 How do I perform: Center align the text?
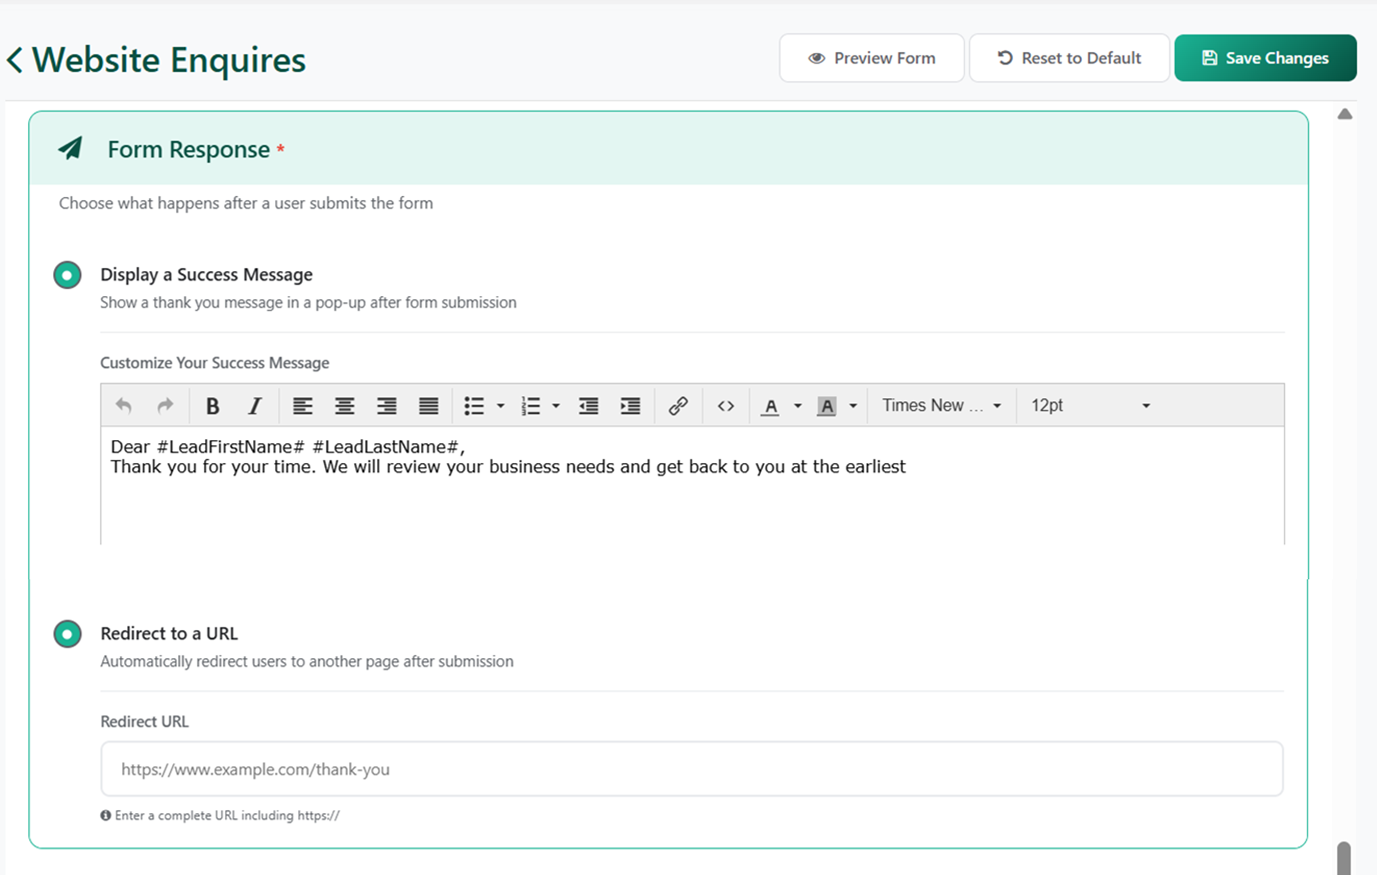click(344, 405)
